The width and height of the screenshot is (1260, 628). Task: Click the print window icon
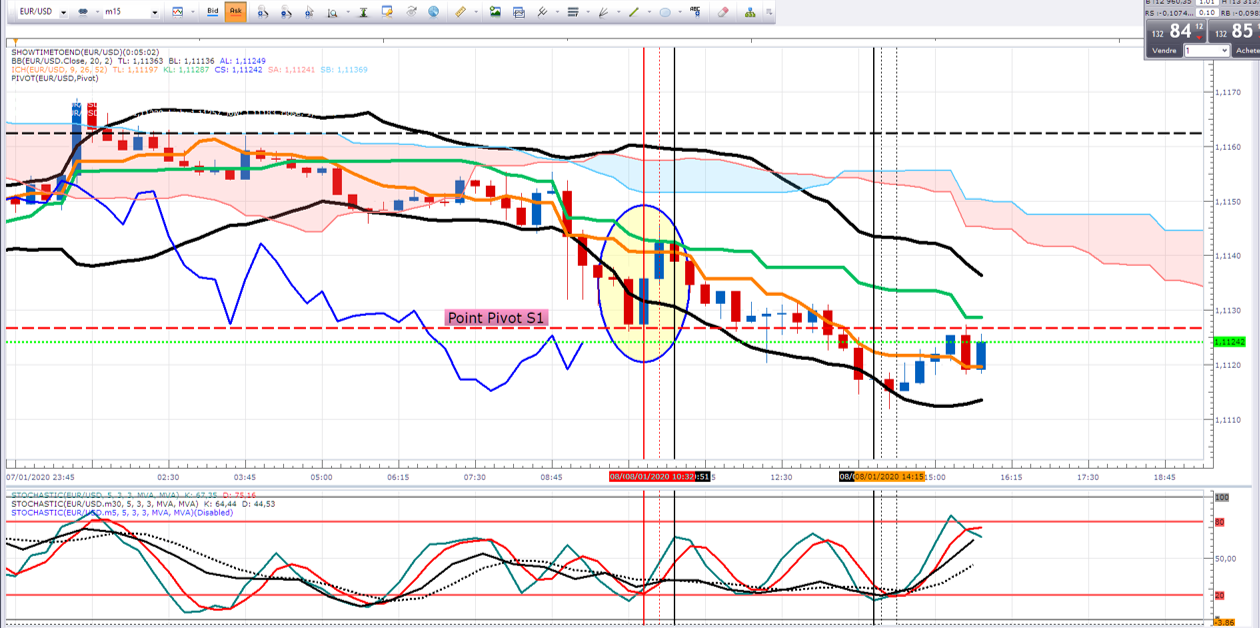(519, 12)
